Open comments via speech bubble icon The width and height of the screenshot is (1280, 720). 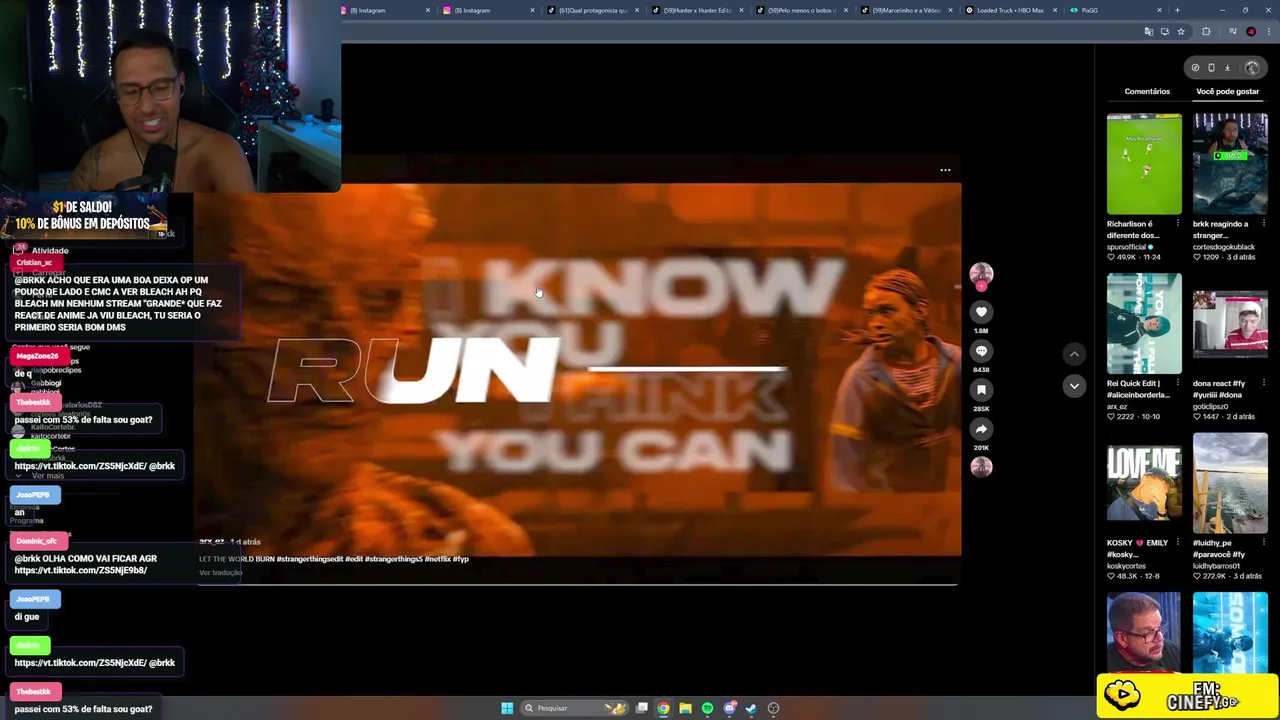click(981, 351)
